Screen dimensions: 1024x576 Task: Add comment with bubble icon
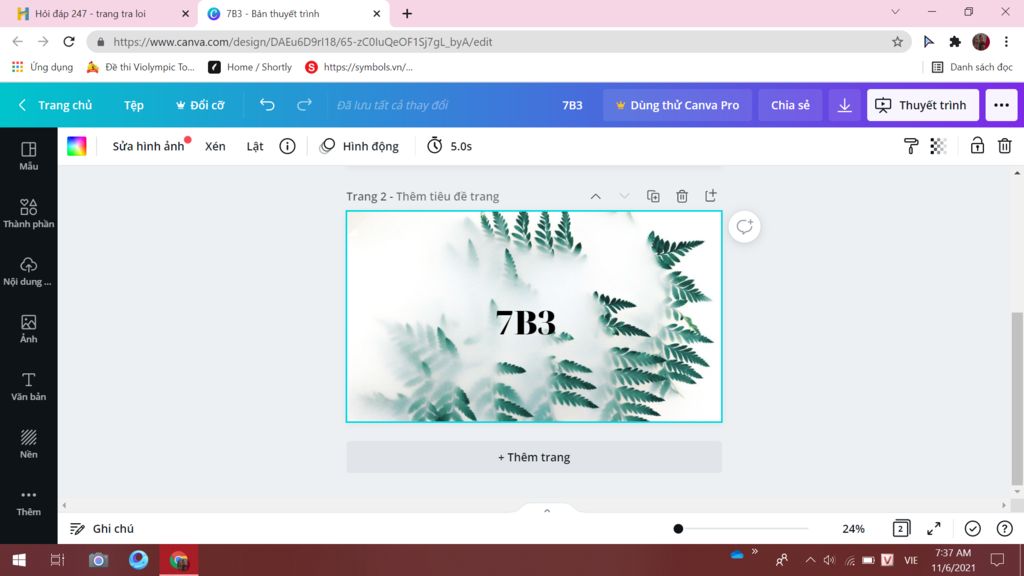tap(744, 227)
